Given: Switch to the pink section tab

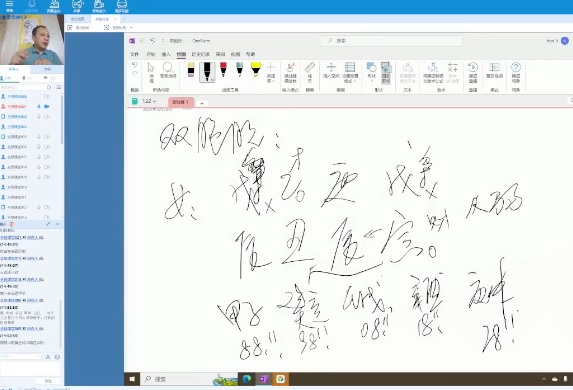Looking at the screenshot, I should tap(181, 102).
